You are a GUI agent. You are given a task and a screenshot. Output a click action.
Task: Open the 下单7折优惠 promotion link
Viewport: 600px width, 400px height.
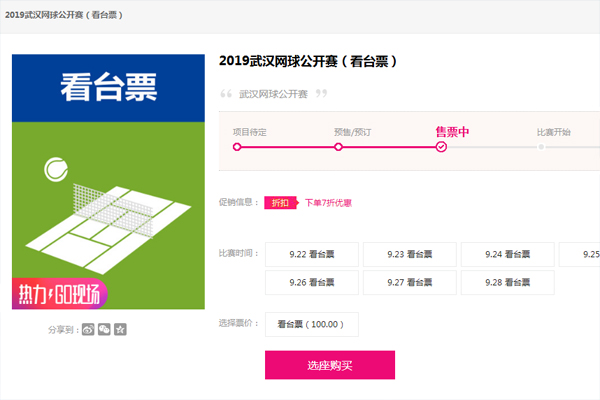(328, 202)
